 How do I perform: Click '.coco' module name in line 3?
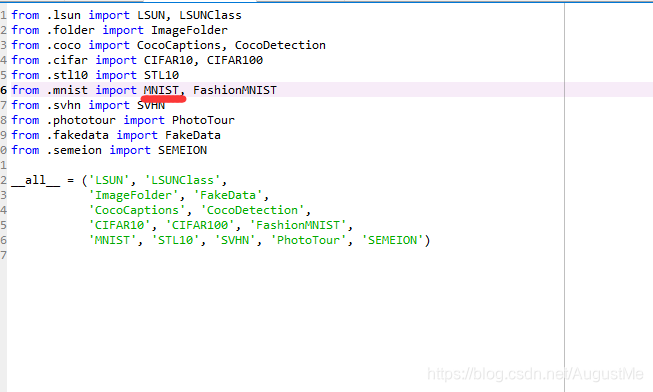64,45
